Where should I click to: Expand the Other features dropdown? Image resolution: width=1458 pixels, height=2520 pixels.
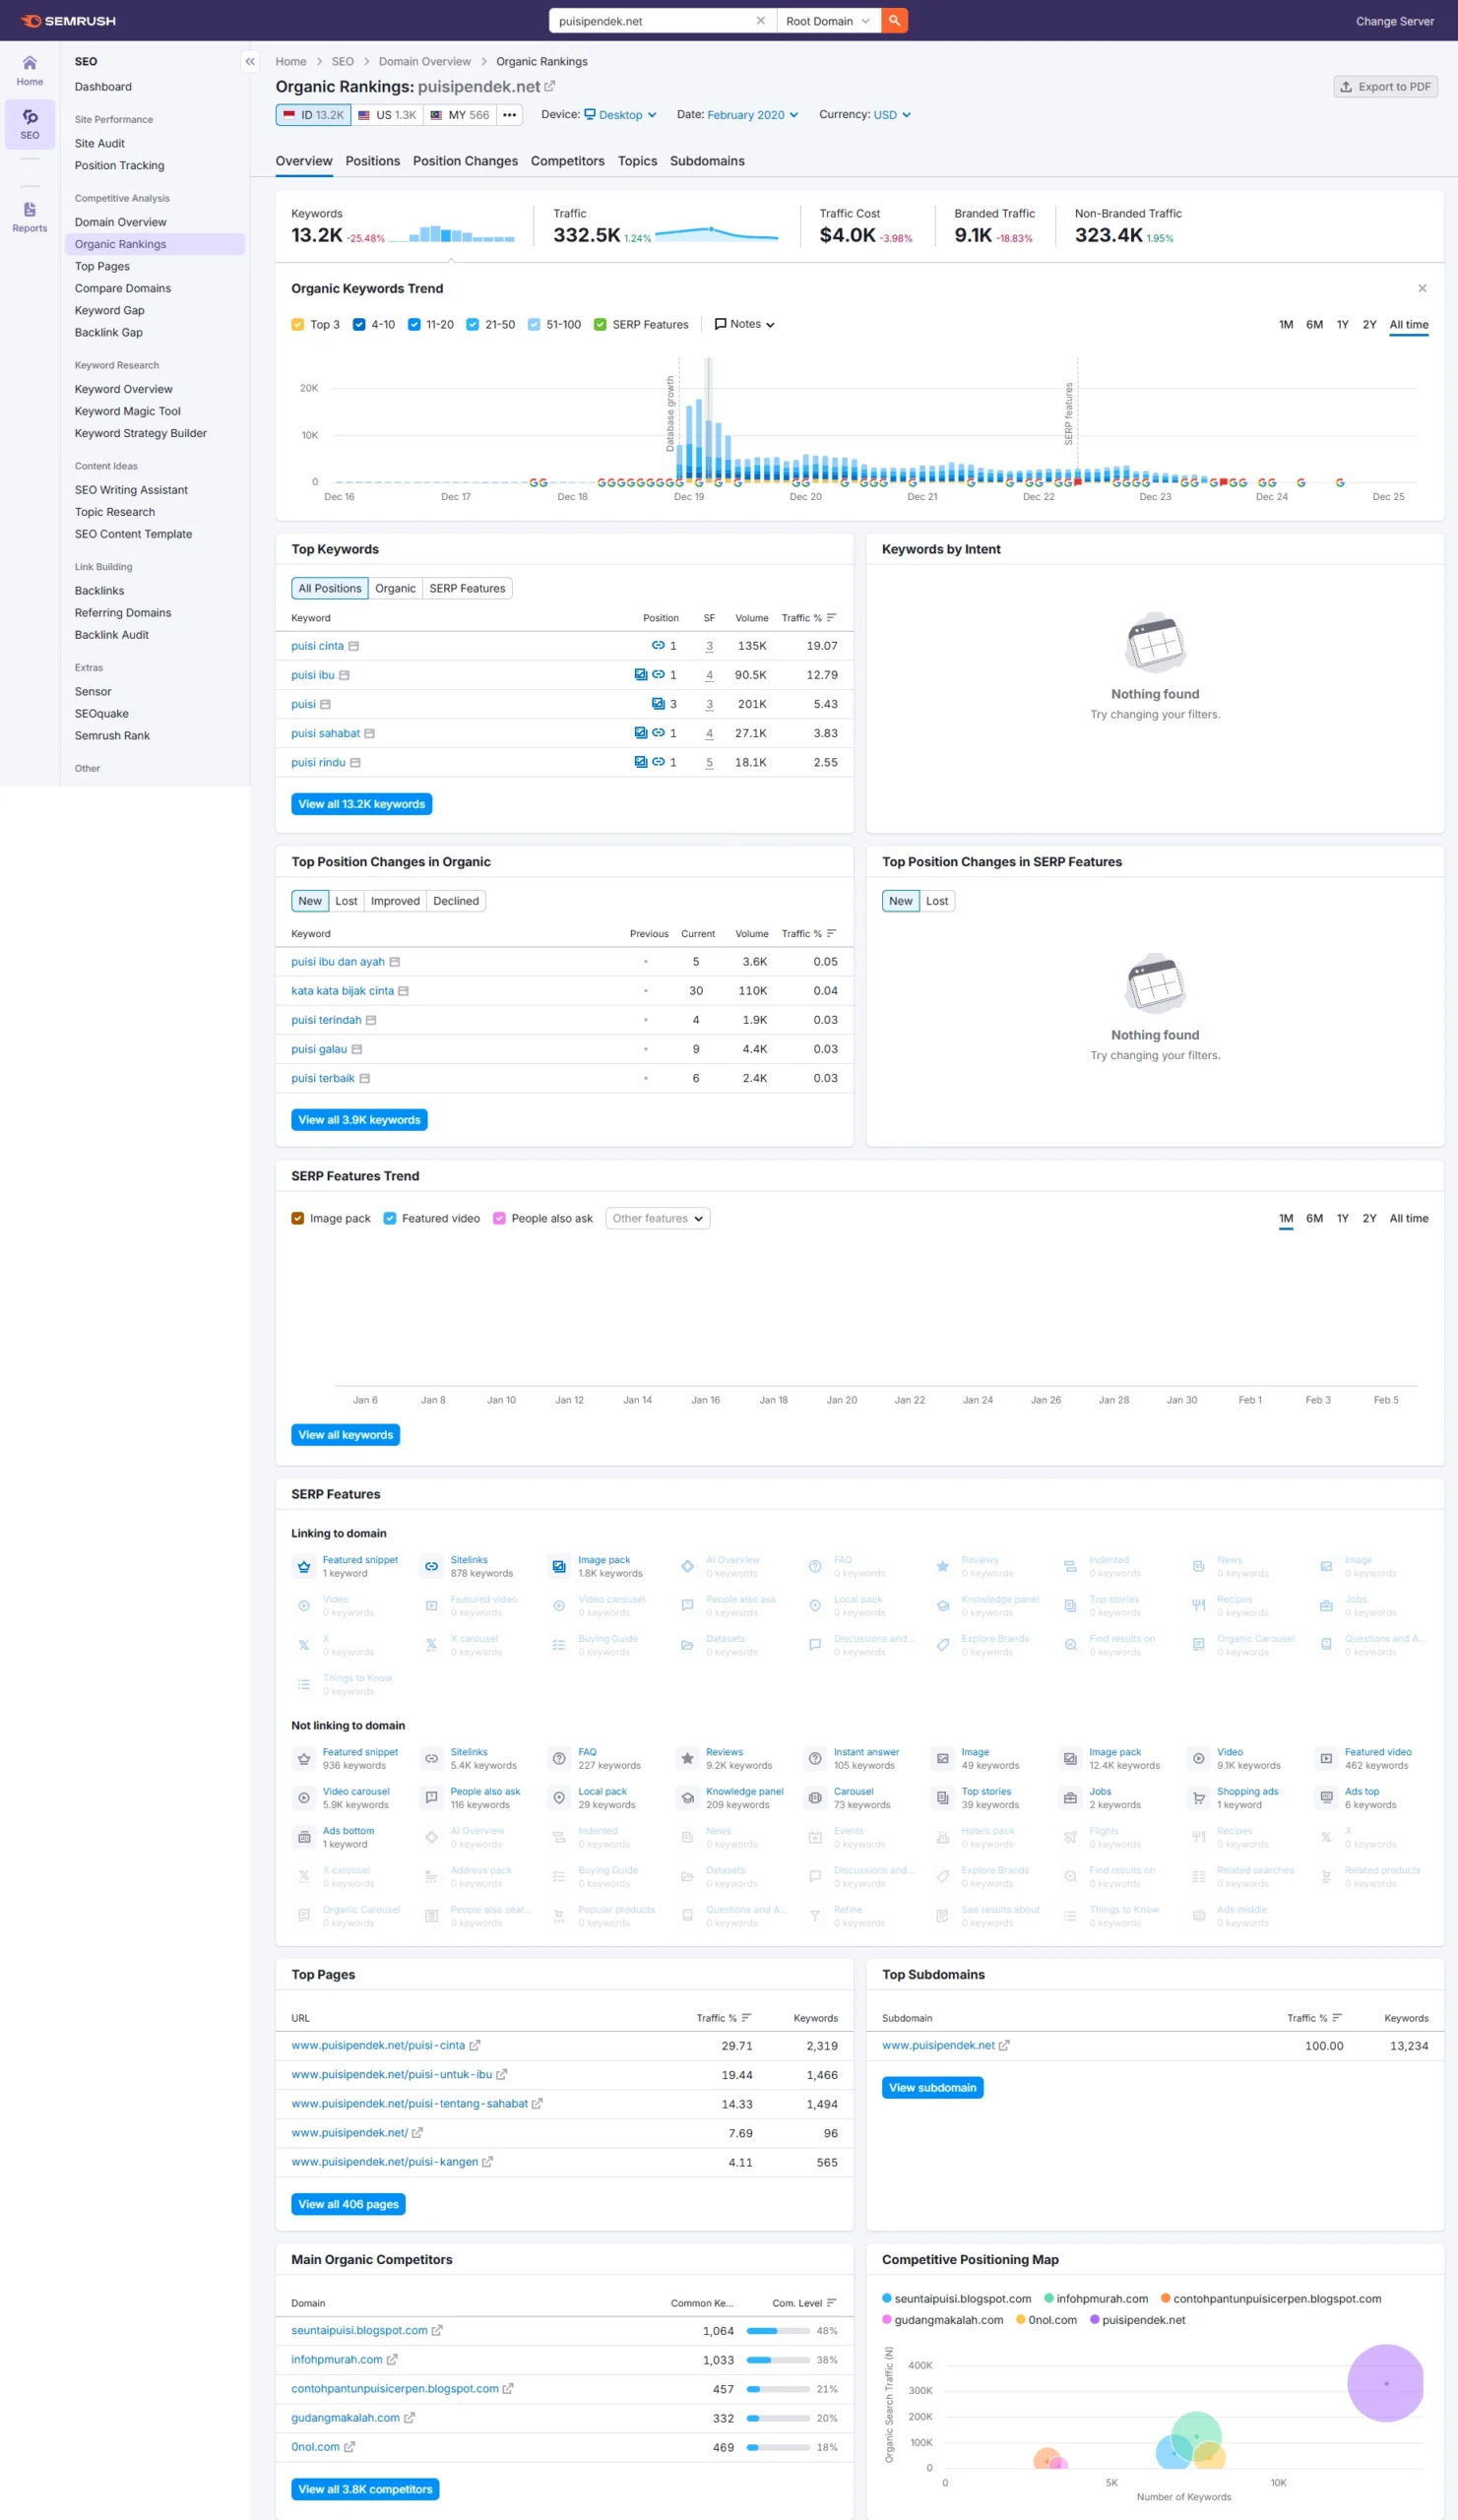pyautogui.click(x=657, y=1219)
